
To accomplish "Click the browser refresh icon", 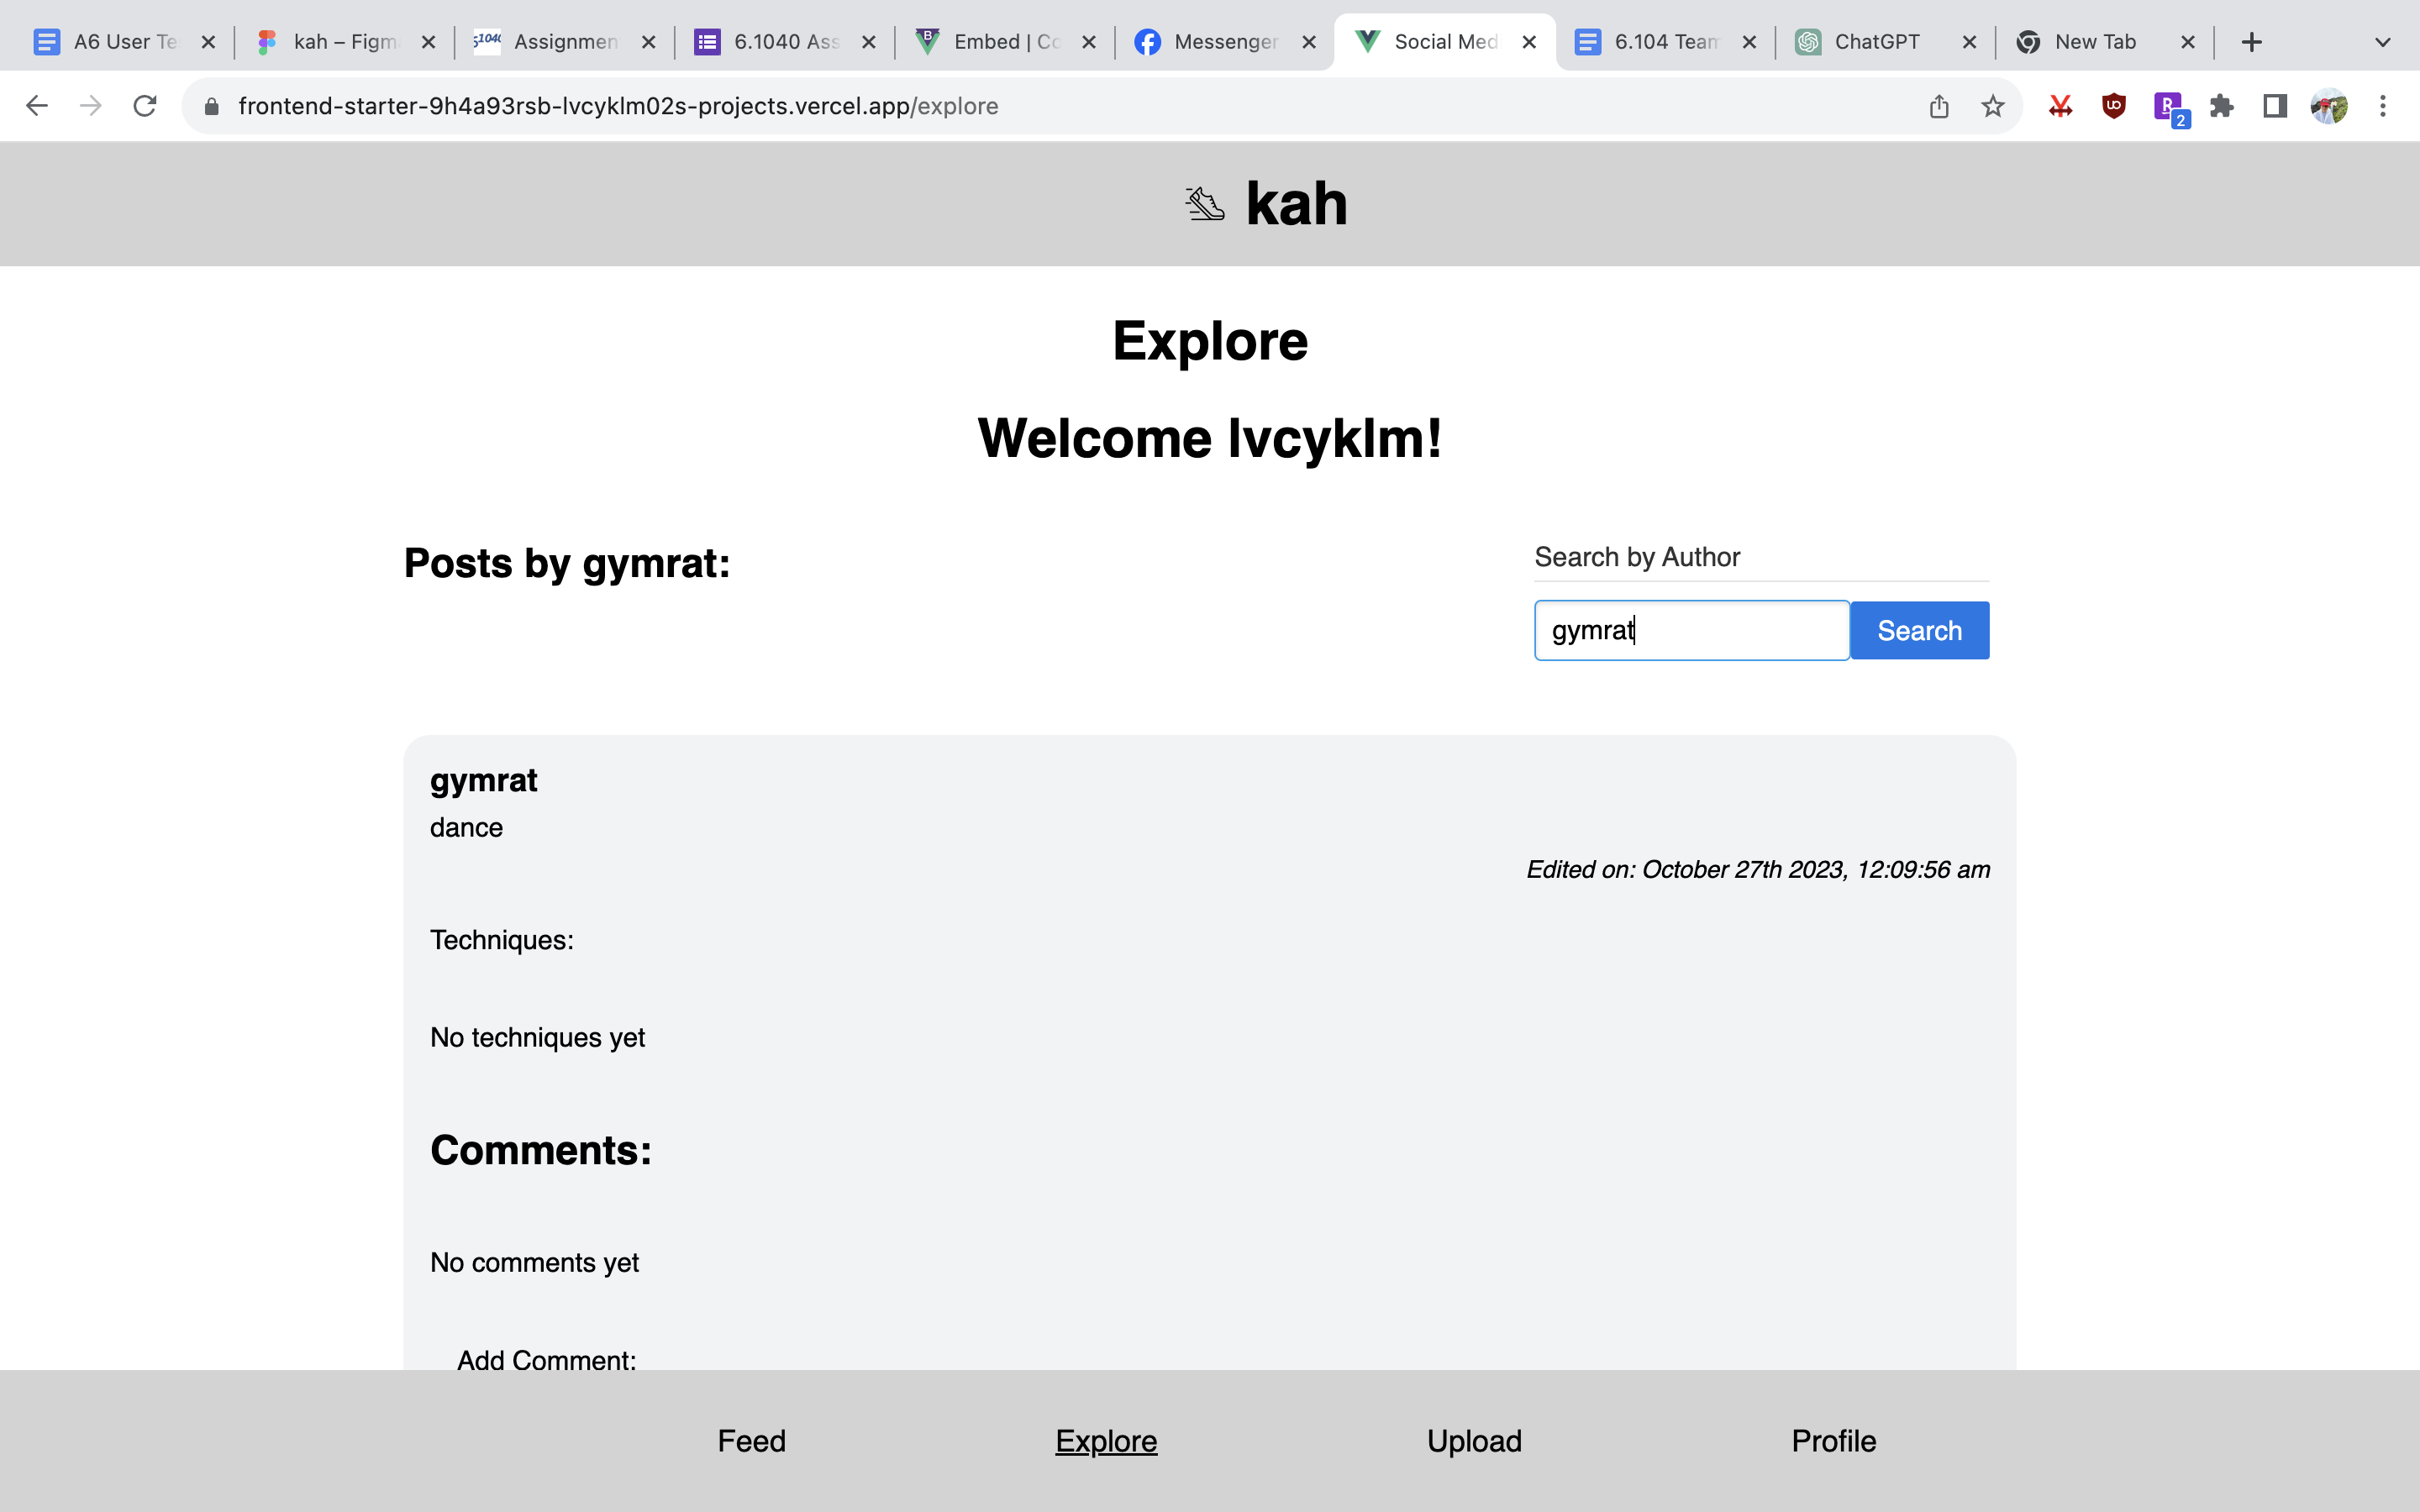I will [x=146, y=104].
